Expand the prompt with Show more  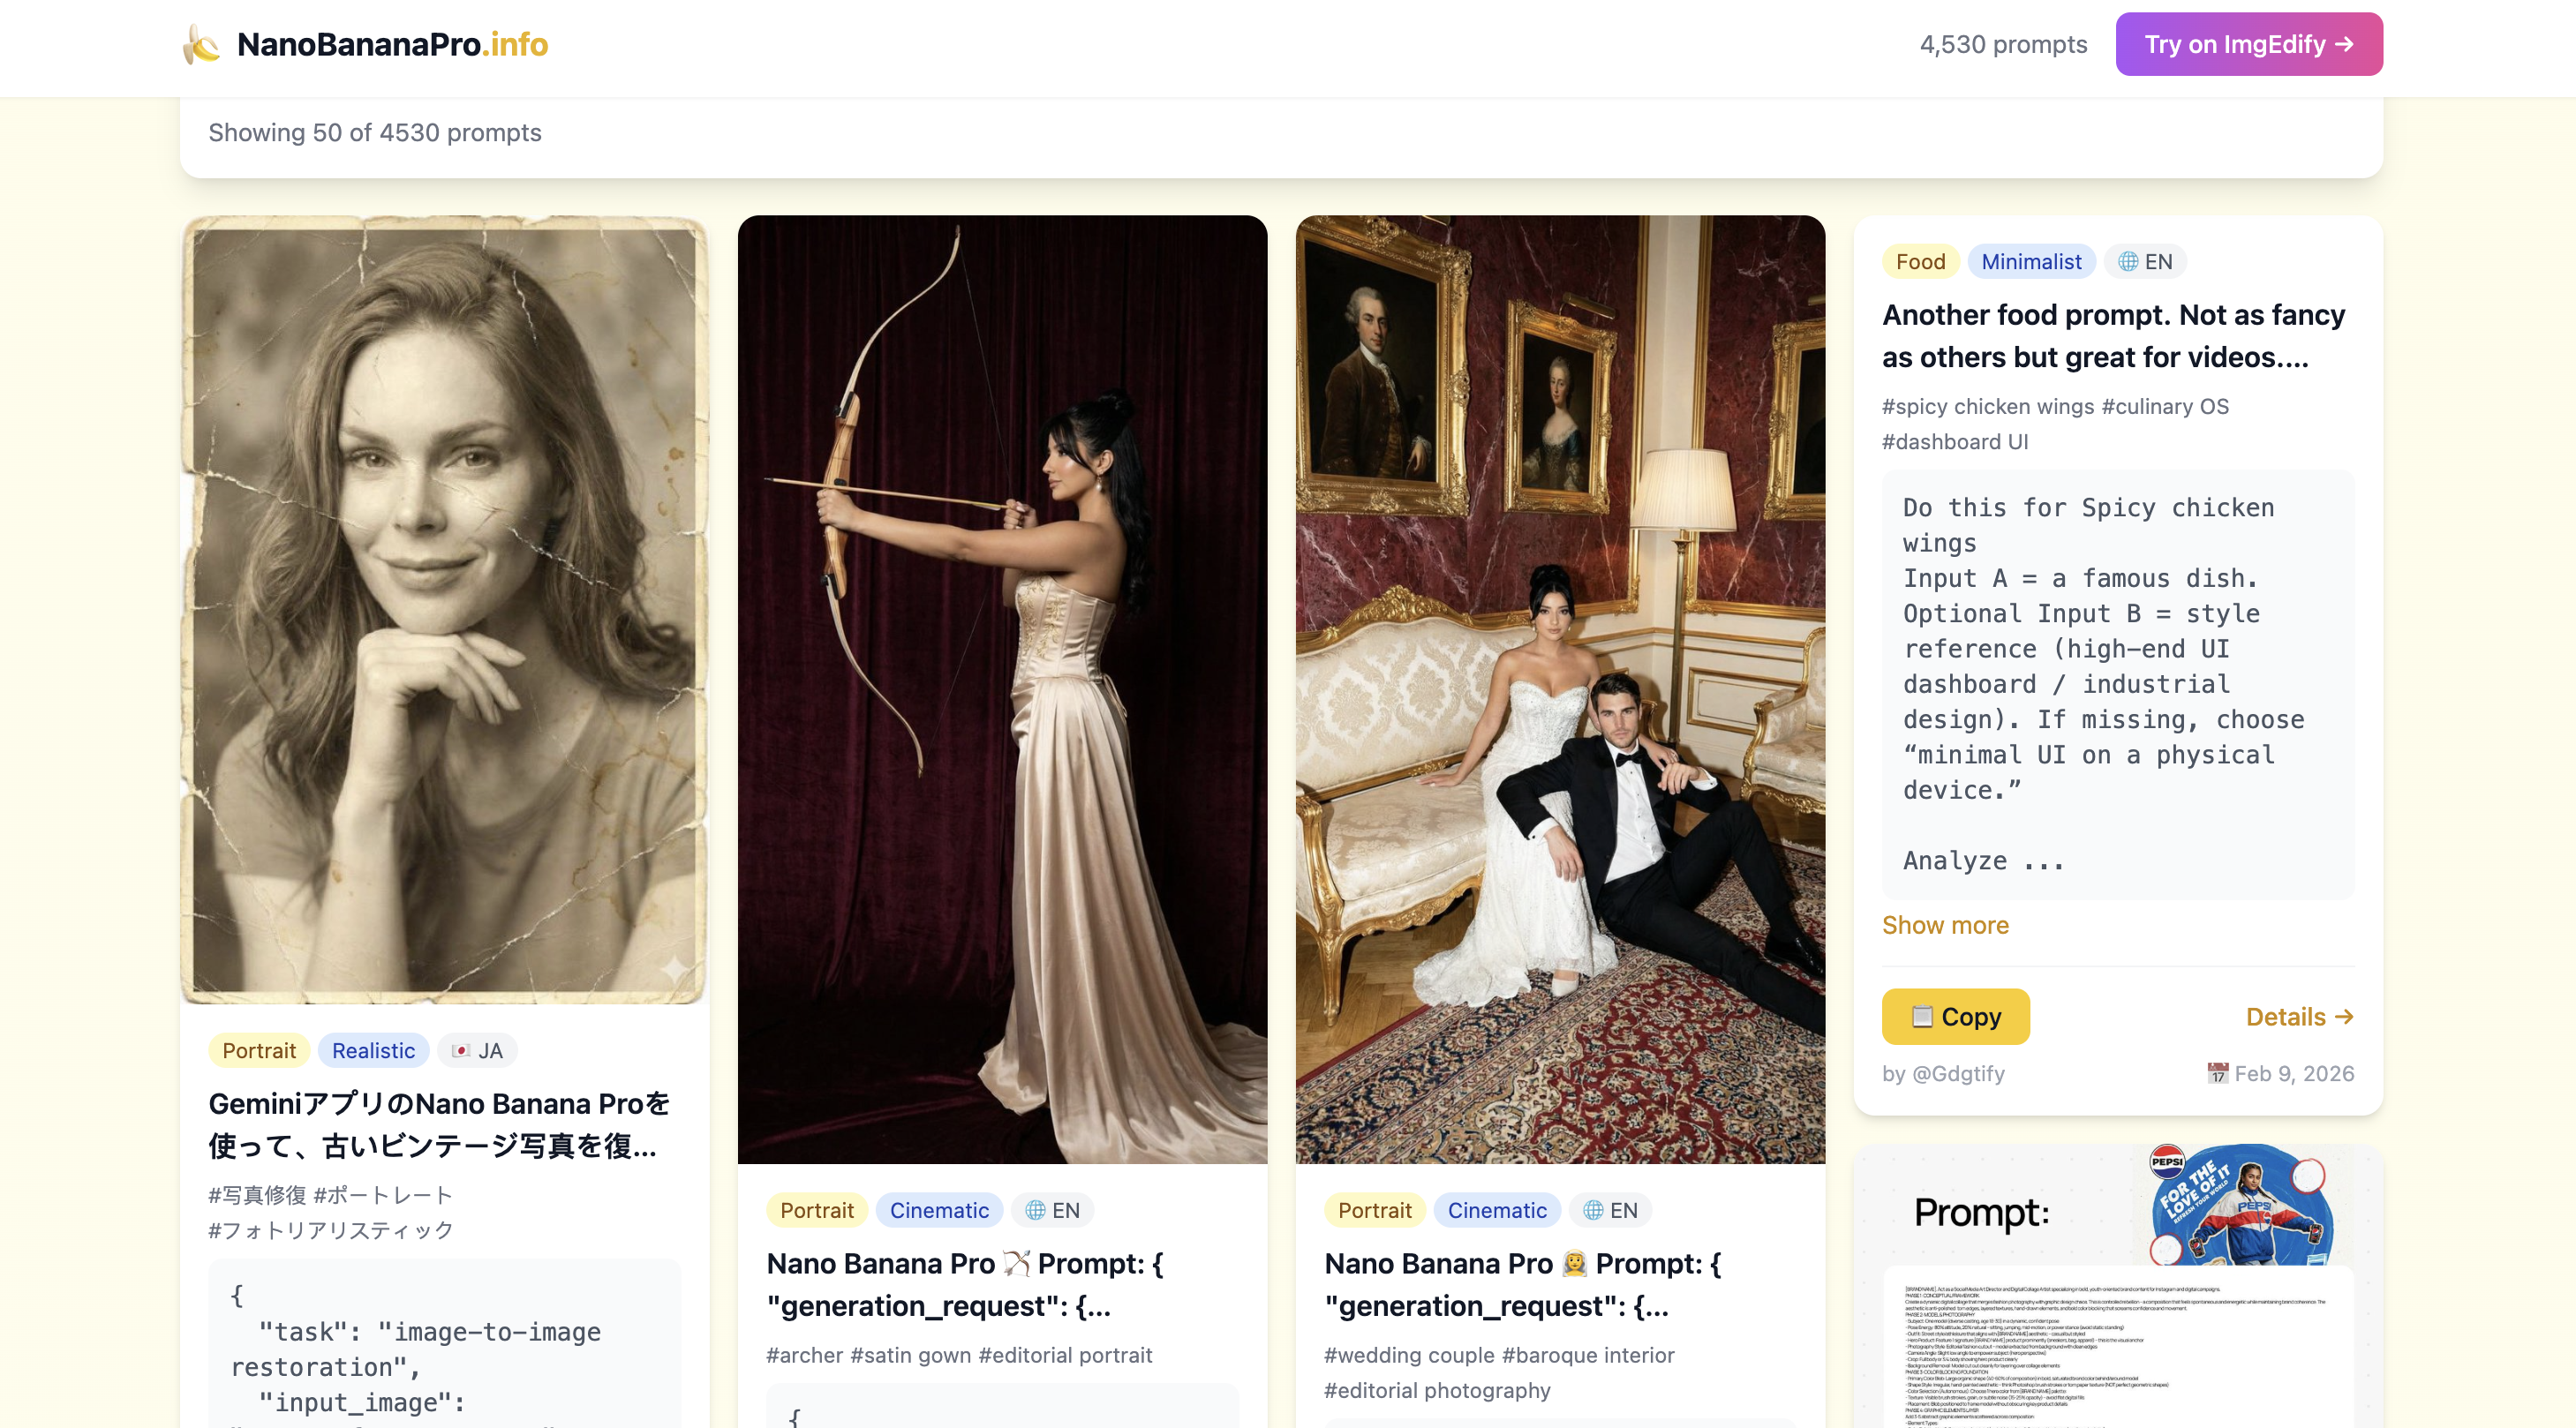[x=1945, y=925]
